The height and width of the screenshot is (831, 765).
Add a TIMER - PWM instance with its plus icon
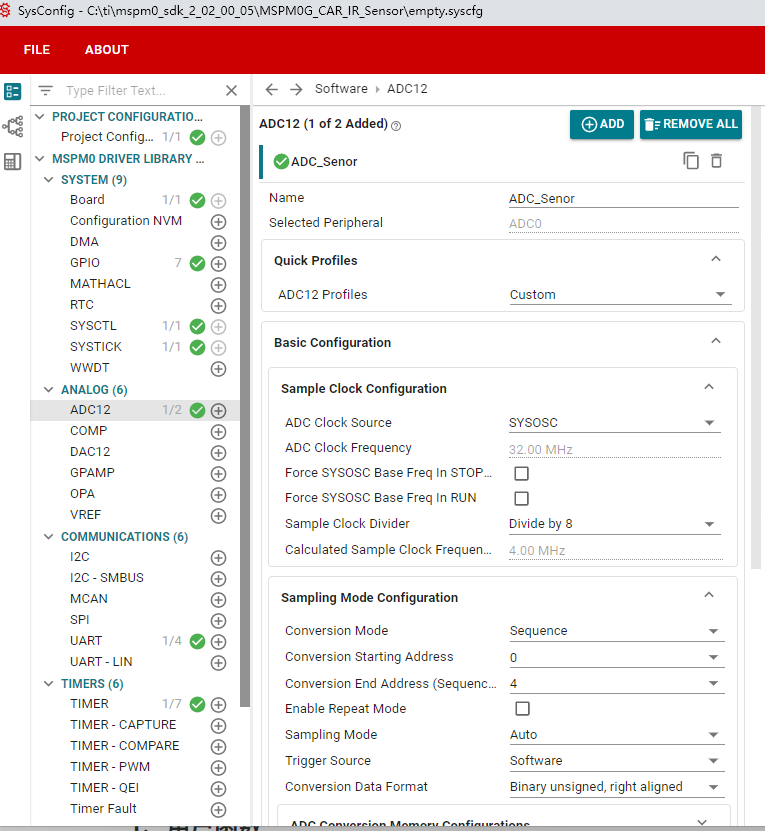[x=218, y=767]
